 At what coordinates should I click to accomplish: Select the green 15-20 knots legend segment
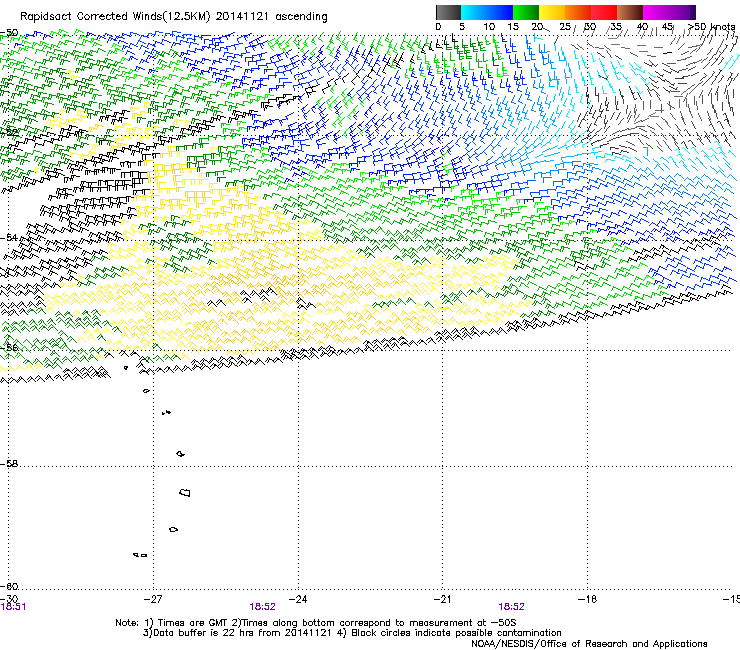pyautogui.click(x=526, y=12)
